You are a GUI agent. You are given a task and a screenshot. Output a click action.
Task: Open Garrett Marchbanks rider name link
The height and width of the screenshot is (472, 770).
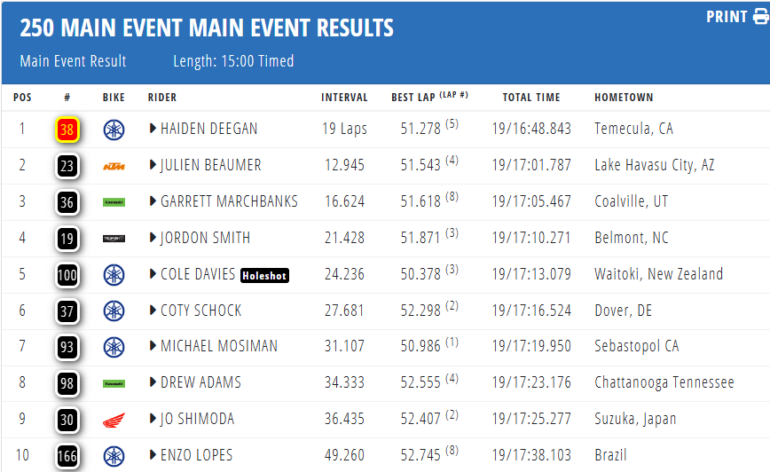229,201
